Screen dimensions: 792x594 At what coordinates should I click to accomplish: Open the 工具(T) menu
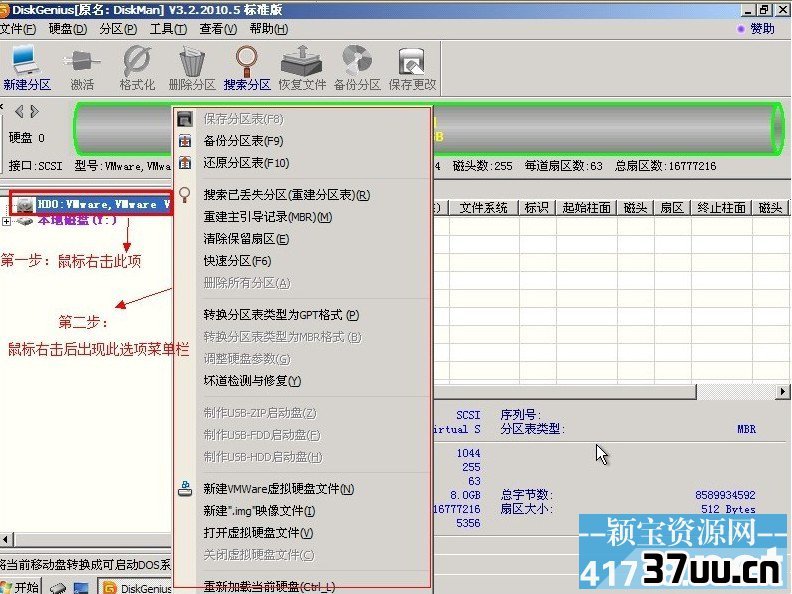click(x=168, y=29)
